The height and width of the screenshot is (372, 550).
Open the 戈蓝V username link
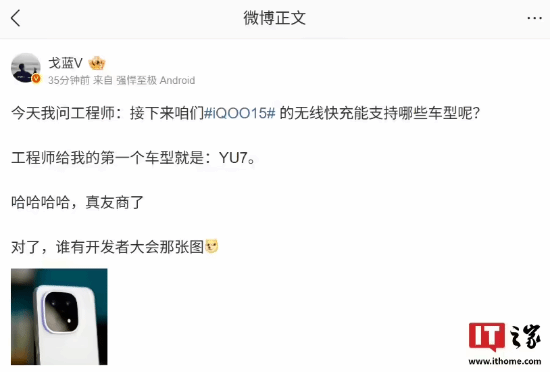point(66,63)
